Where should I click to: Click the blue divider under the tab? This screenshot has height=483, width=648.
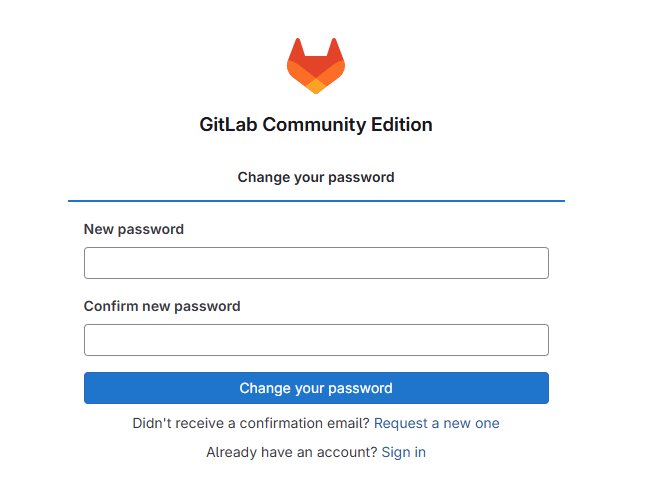tap(316, 201)
